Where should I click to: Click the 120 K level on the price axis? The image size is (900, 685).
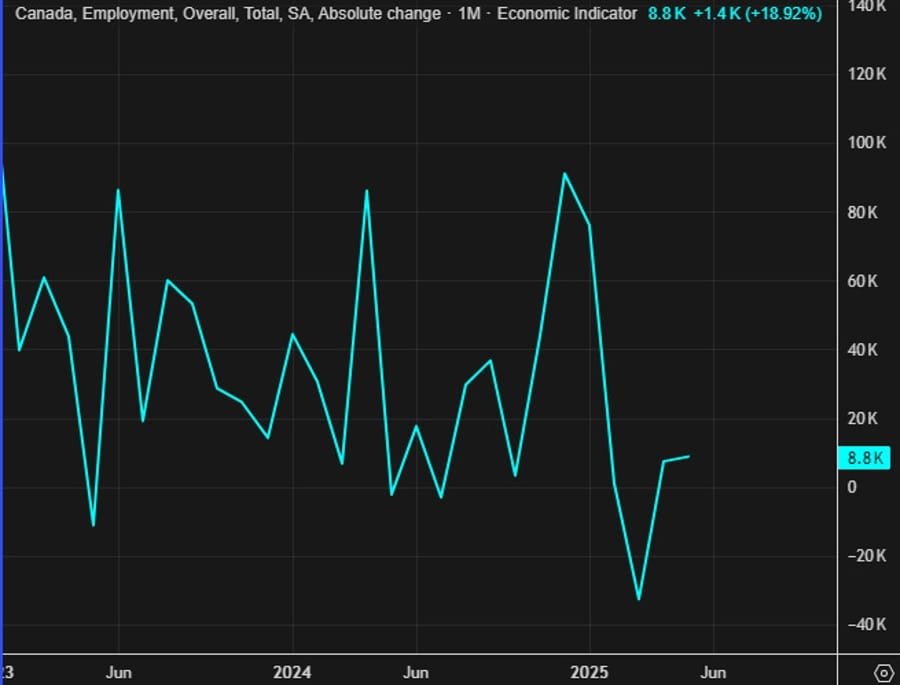pos(867,74)
